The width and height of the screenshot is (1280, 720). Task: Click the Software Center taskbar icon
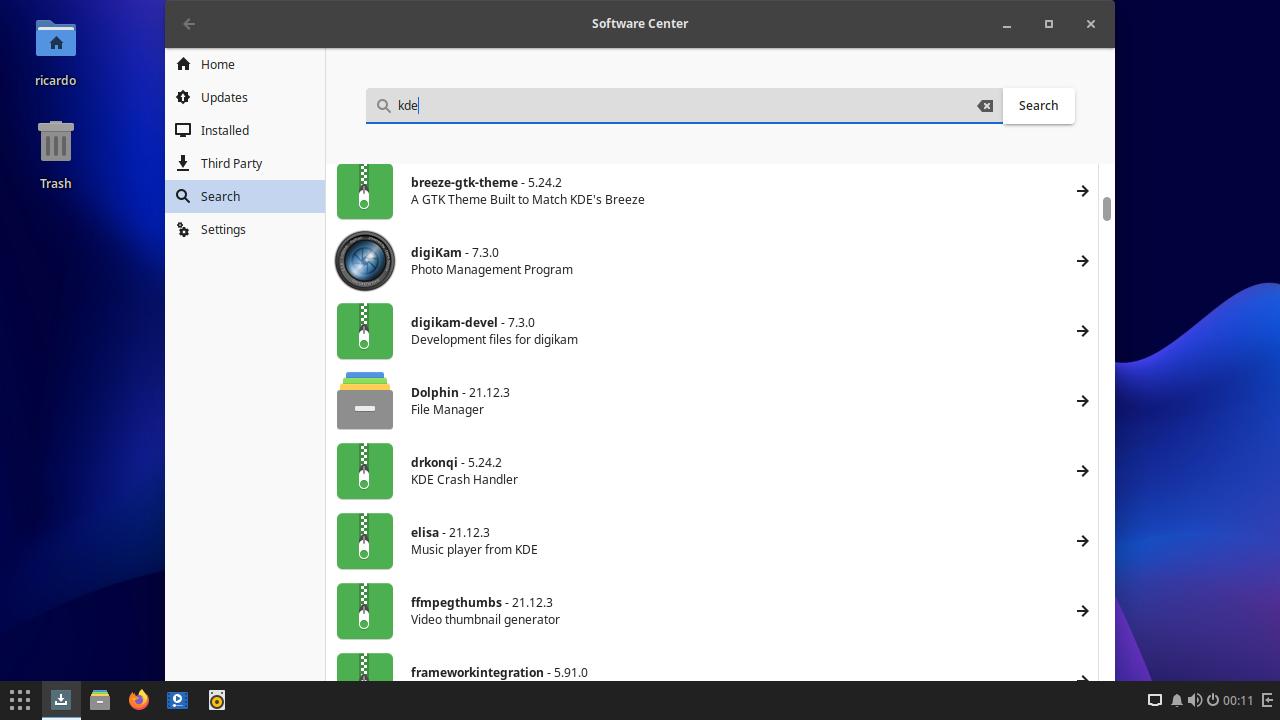pos(61,700)
